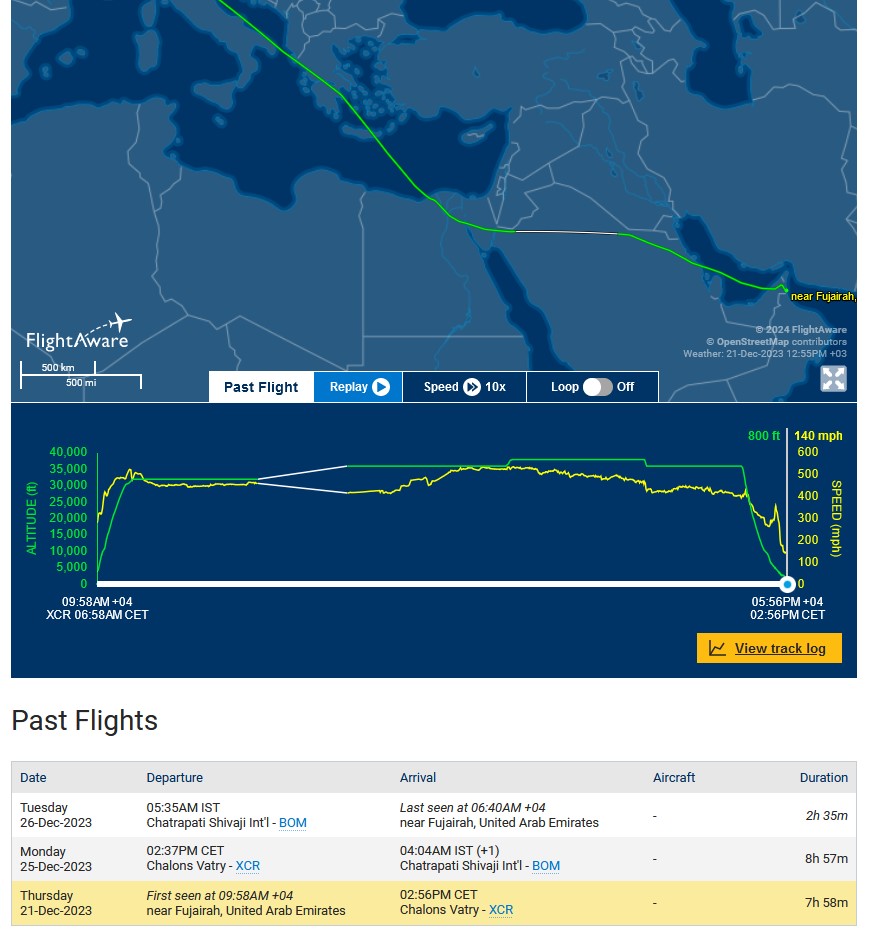Select the Monday 25-Dec-2023 flight row
The height and width of the screenshot is (934, 870).
pos(434,859)
